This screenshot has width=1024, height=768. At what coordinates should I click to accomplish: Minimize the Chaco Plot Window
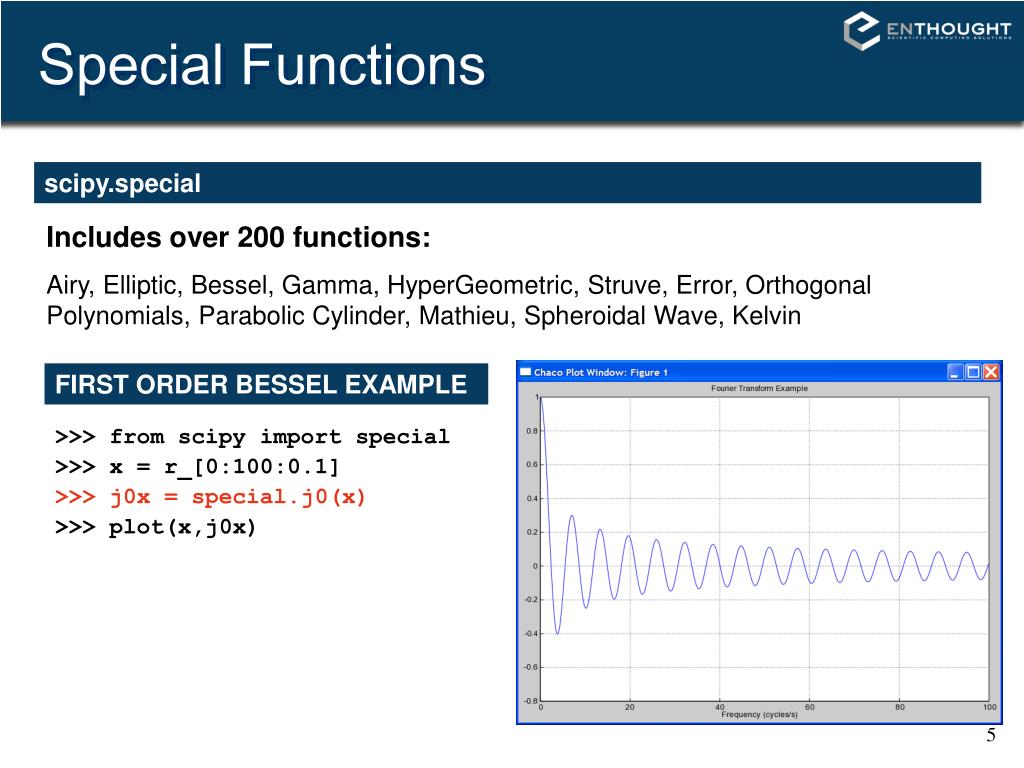955,372
